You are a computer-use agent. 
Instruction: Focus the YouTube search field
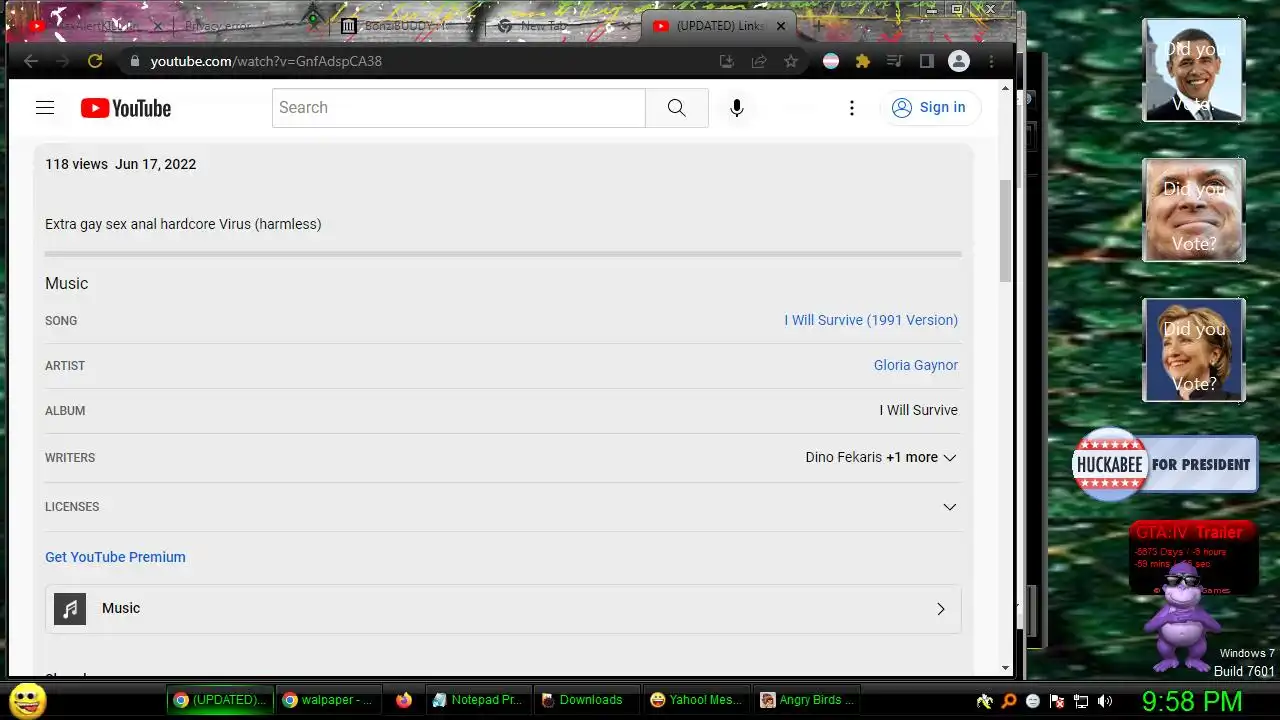(x=459, y=108)
